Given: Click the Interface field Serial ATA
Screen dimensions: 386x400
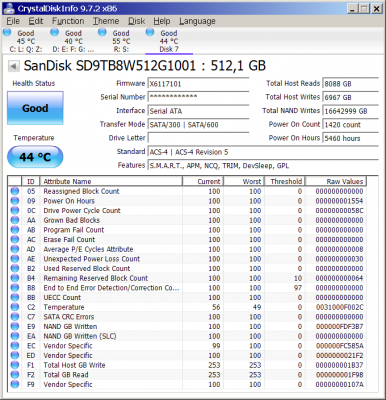Looking at the screenshot, I should tap(198, 111).
